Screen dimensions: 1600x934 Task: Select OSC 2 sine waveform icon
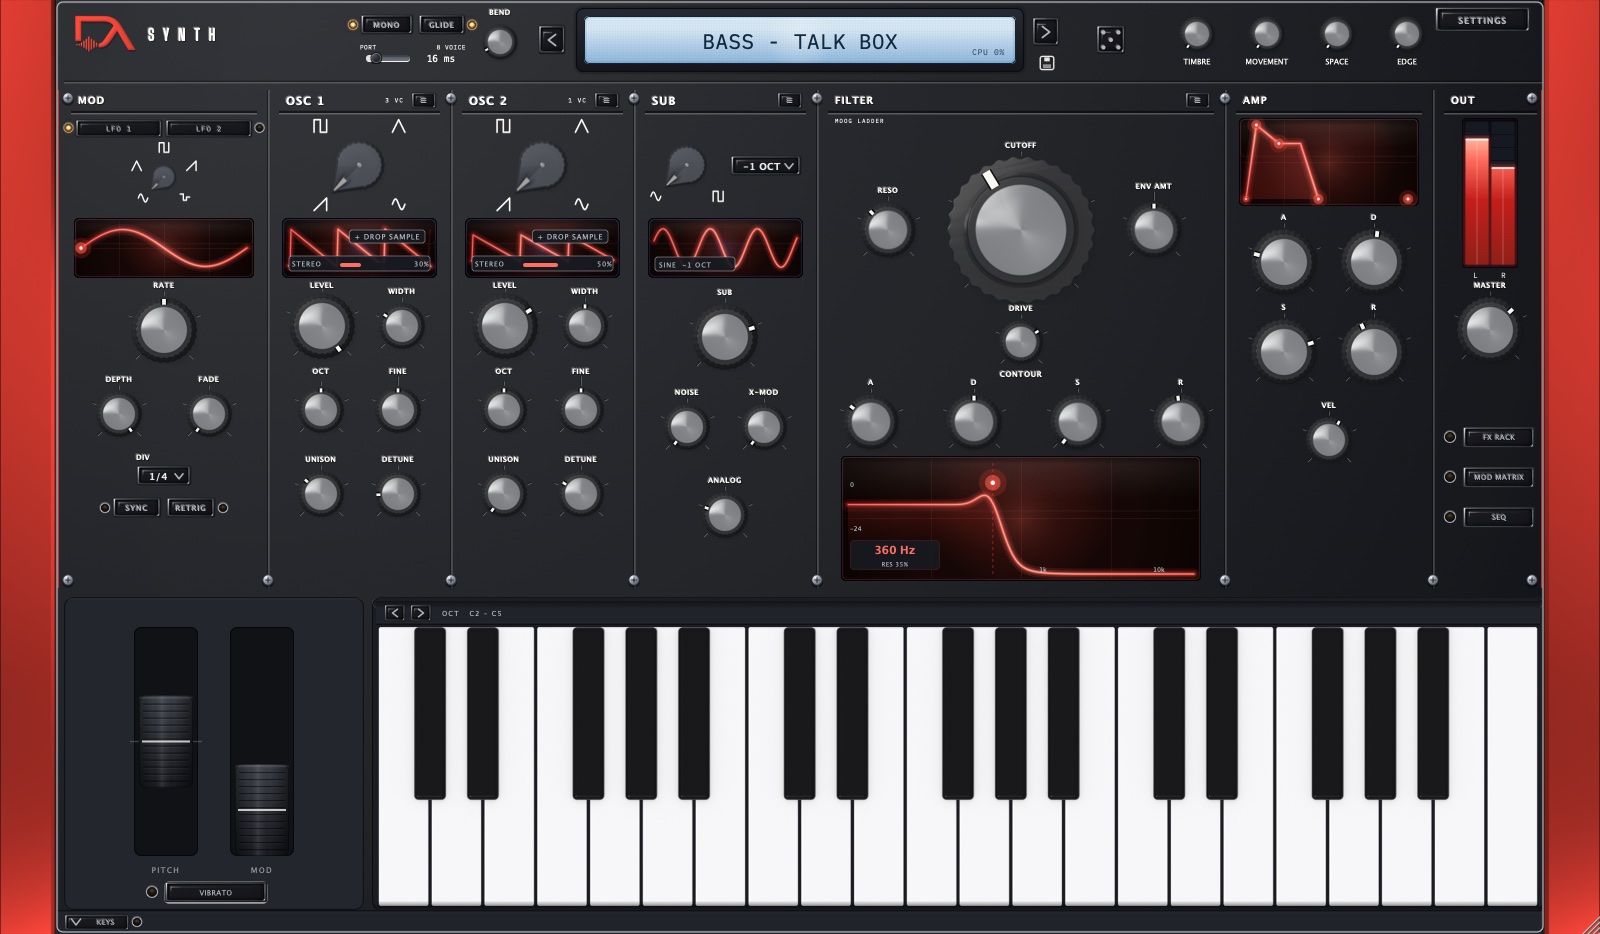[581, 204]
